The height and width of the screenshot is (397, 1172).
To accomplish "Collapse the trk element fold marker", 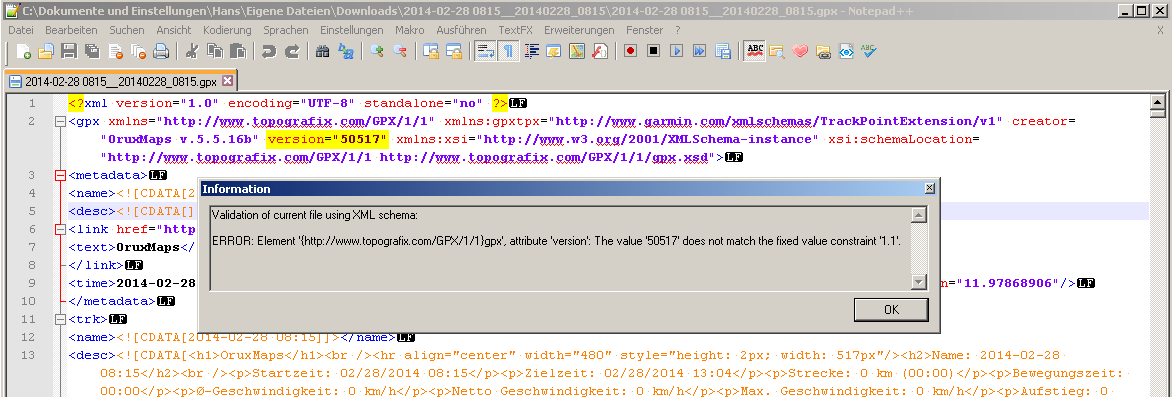I will (60, 319).
